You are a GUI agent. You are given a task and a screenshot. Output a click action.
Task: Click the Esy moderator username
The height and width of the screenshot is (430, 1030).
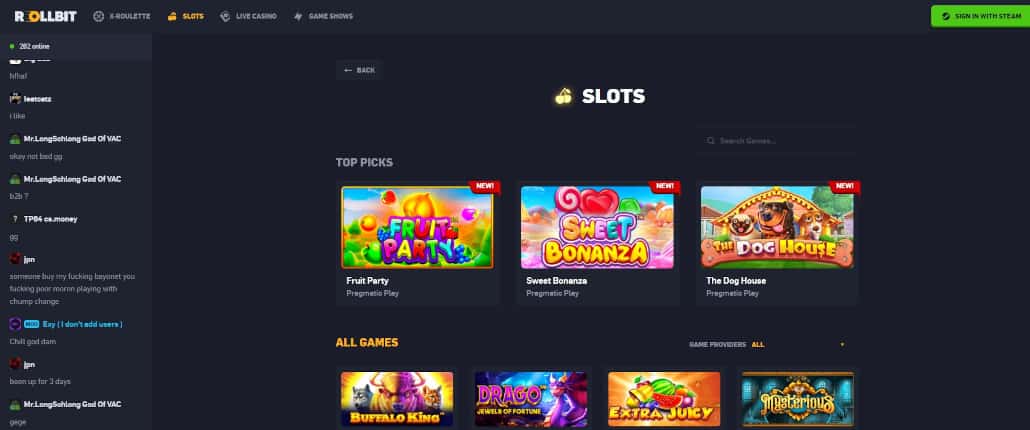tap(83, 324)
